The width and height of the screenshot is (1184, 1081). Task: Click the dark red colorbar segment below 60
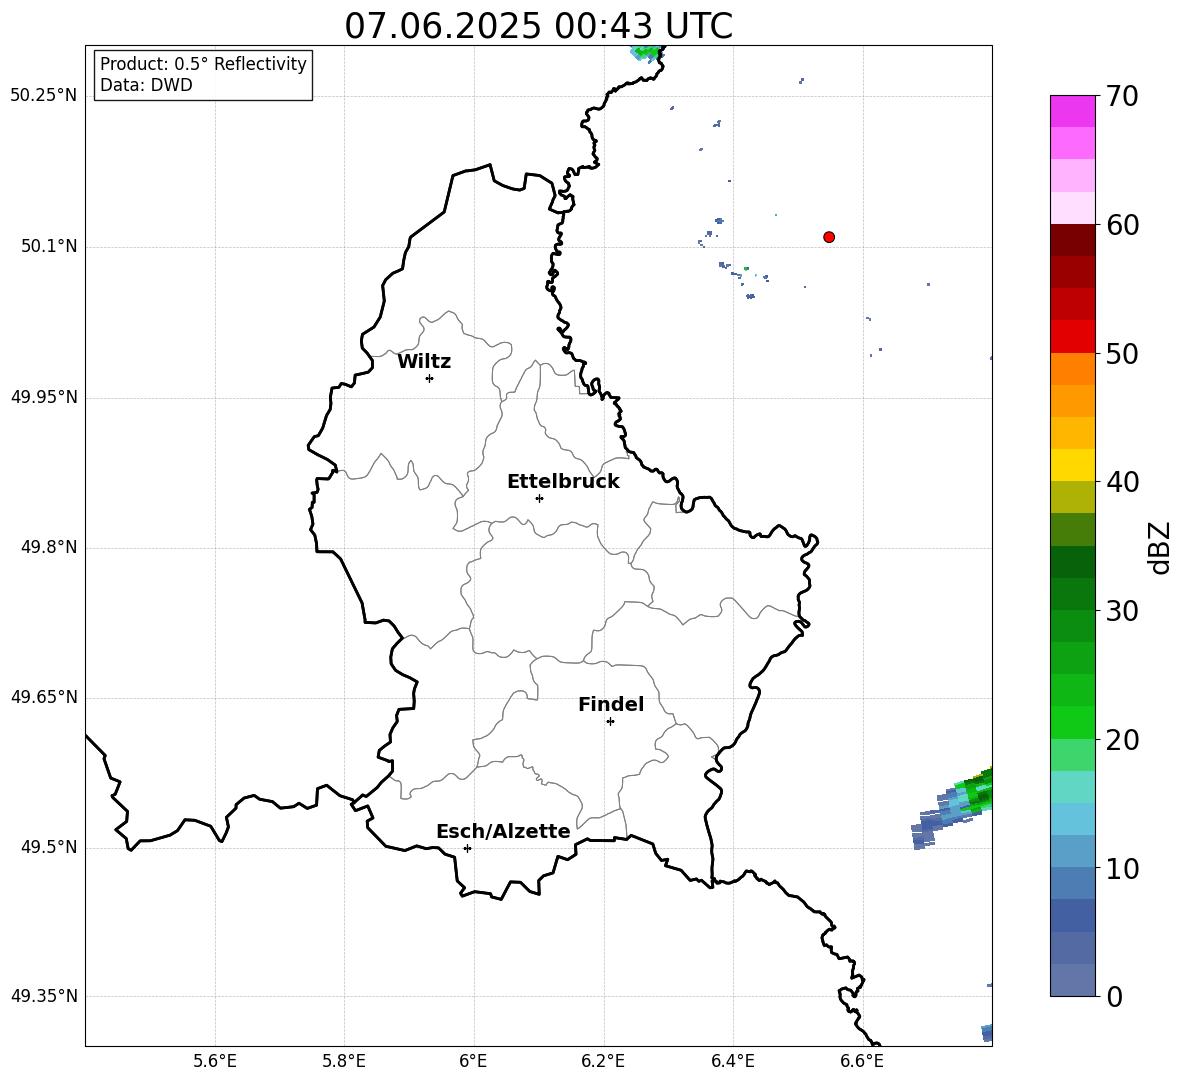1072,240
